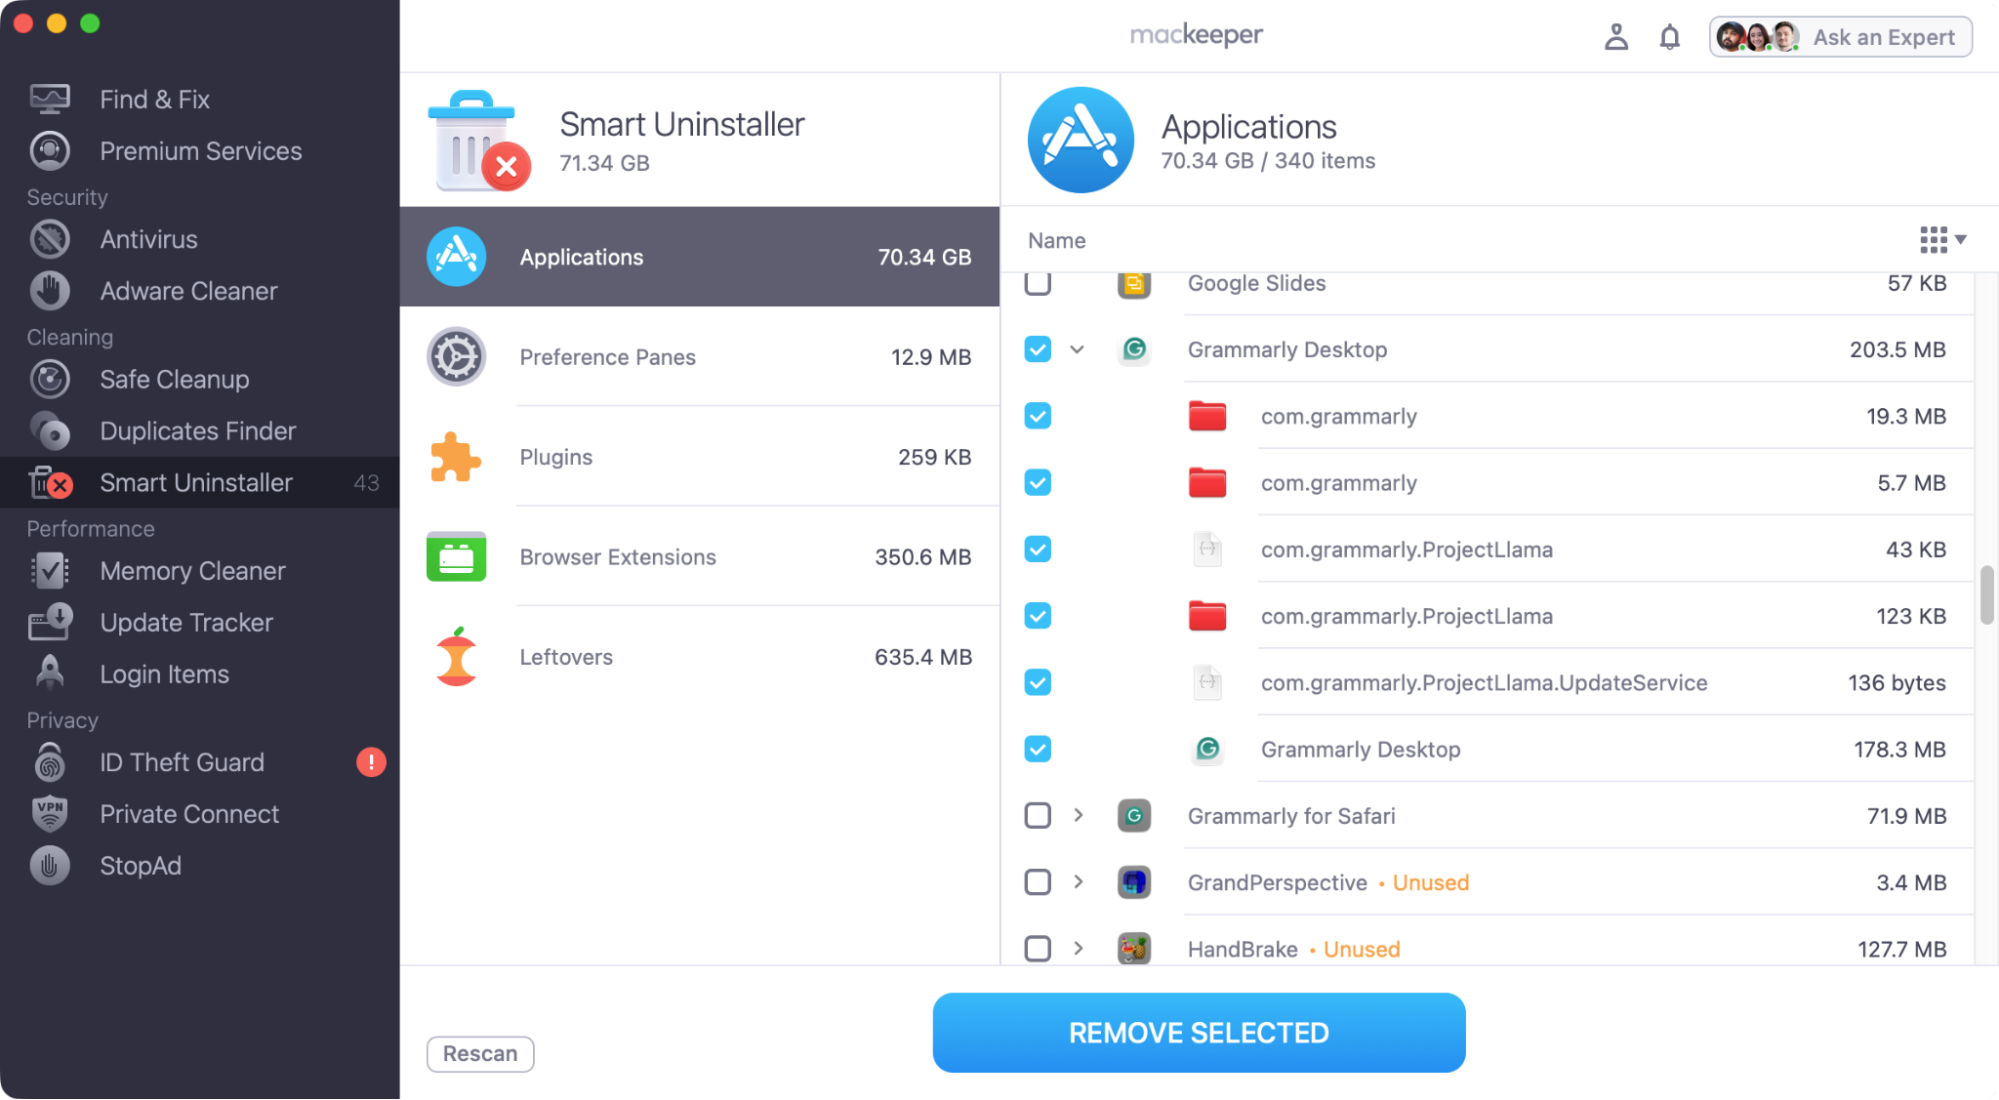Uncheck Grammarly Desktop for removal
This screenshot has width=1999, height=1100.
[1037, 349]
